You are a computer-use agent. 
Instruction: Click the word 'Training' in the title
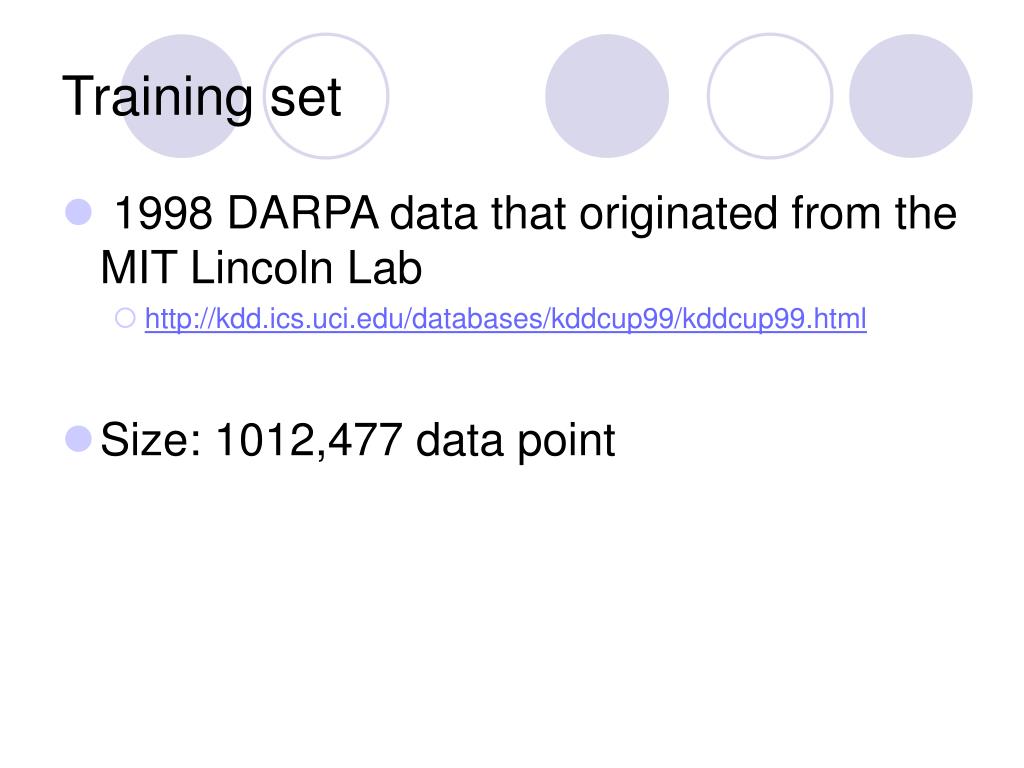pos(157,98)
